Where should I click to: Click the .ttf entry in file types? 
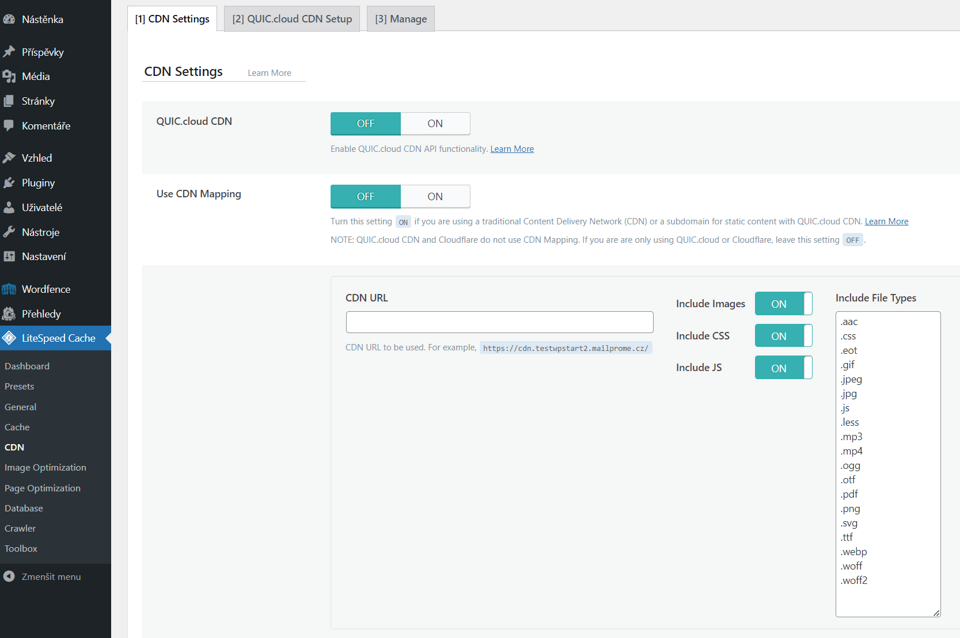pyautogui.click(x=847, y=537)
